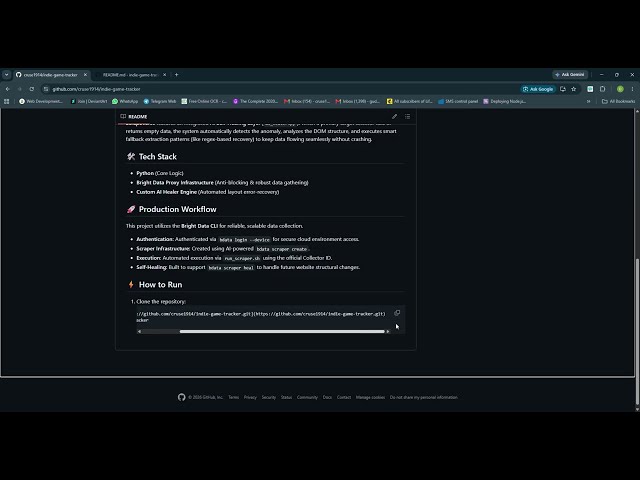Click the Privacy footer link

click(x=250, y=397)
